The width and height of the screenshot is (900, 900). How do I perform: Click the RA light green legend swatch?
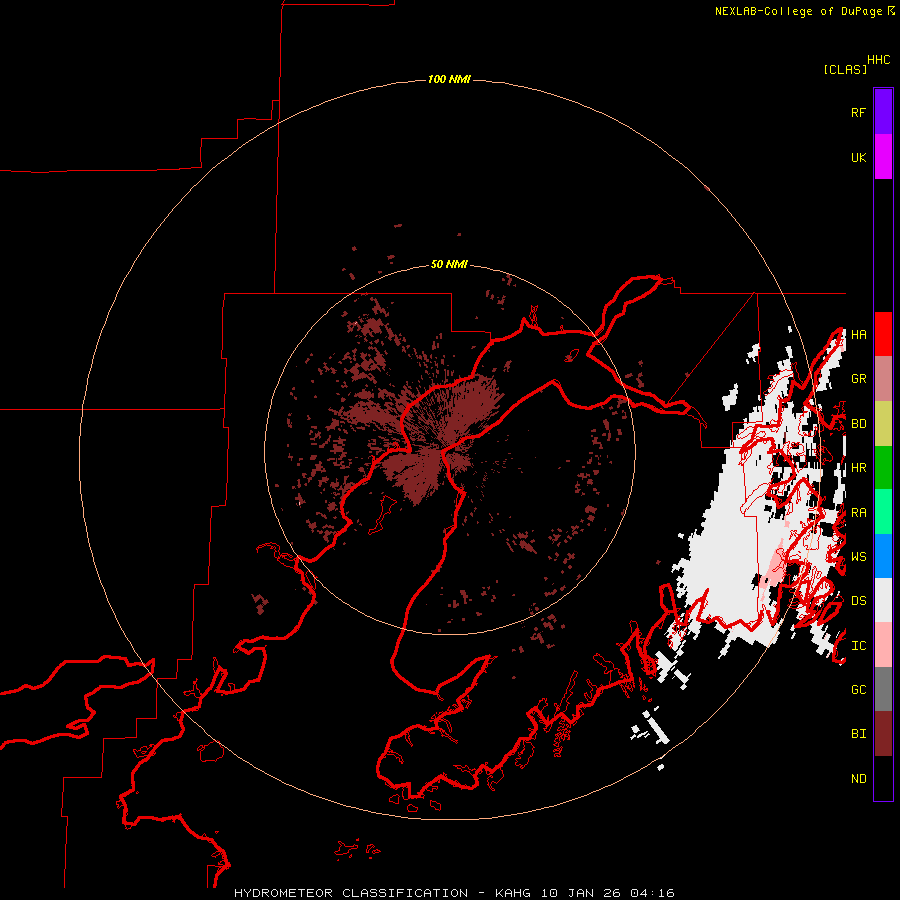(883, 512)
